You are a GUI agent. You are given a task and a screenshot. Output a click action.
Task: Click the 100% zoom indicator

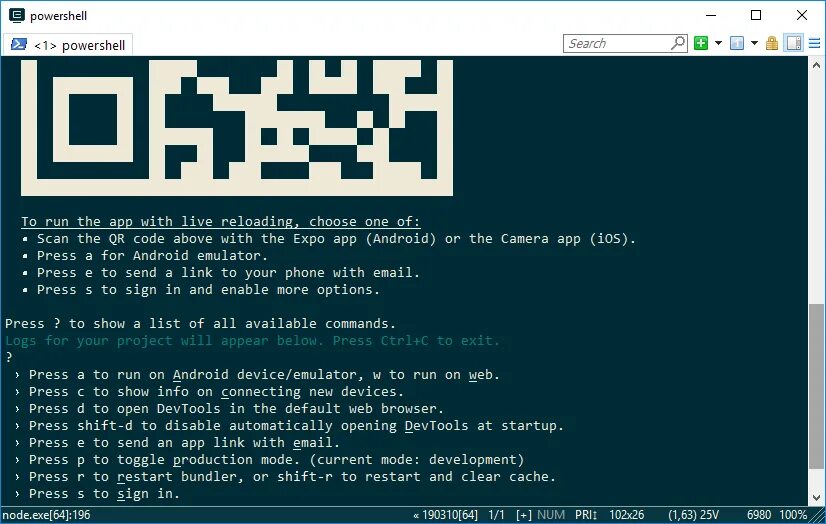point(793,515)
